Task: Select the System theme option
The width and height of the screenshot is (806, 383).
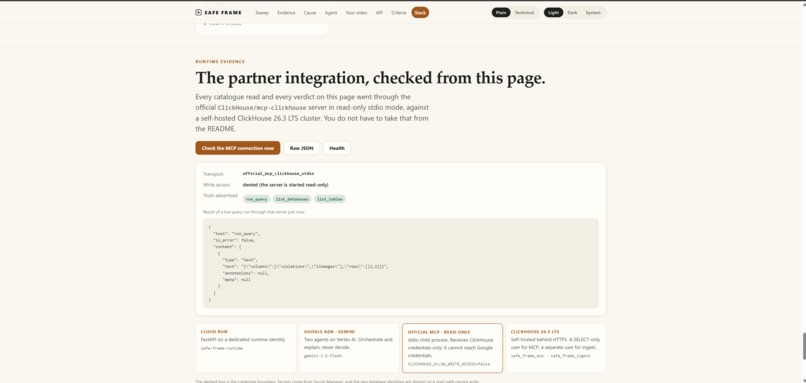Action: [x=593, y=12]
